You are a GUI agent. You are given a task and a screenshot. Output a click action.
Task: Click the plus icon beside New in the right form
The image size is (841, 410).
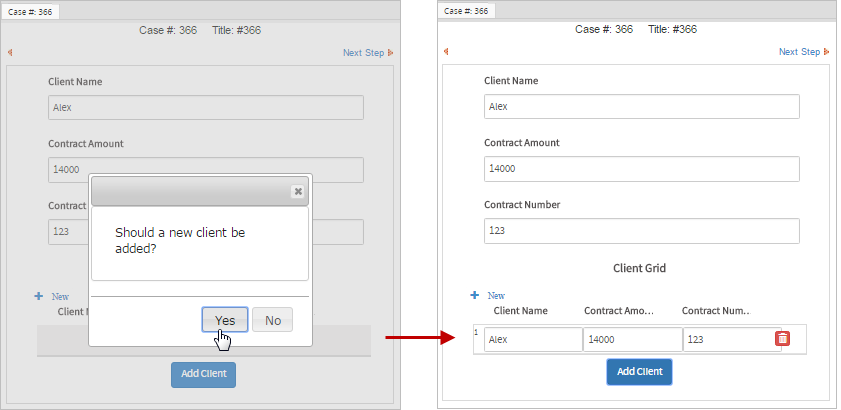[474, 295]
